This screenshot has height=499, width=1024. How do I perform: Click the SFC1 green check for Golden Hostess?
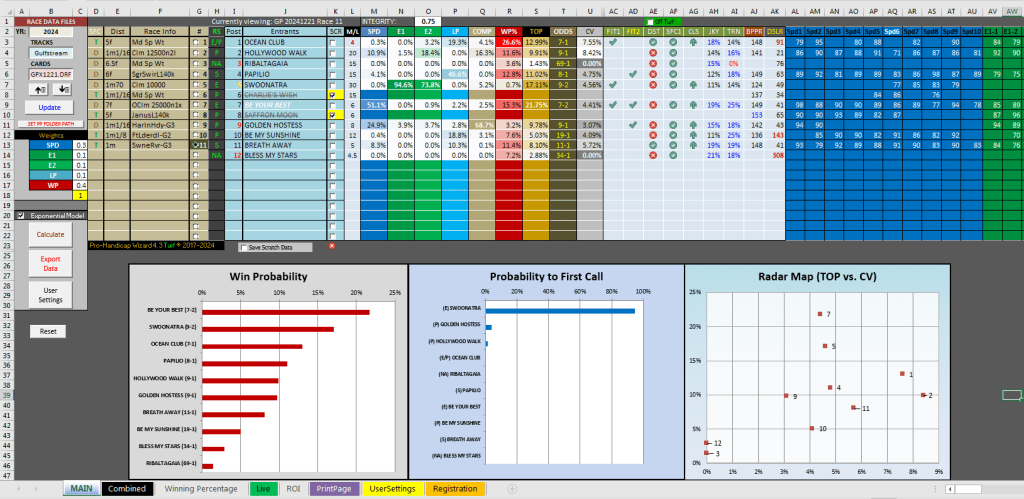[673, 124]
